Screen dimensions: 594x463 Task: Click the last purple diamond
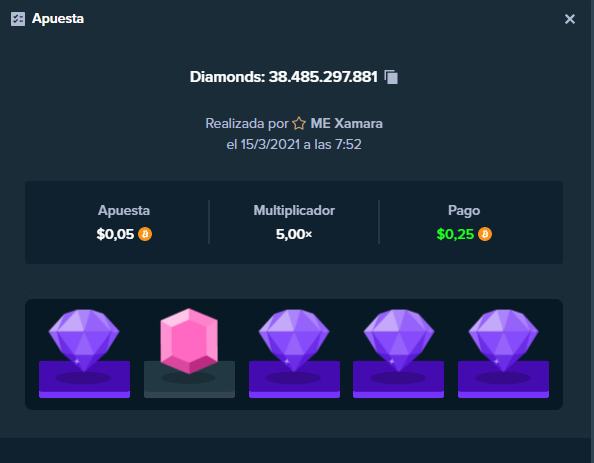pos(503,340)
